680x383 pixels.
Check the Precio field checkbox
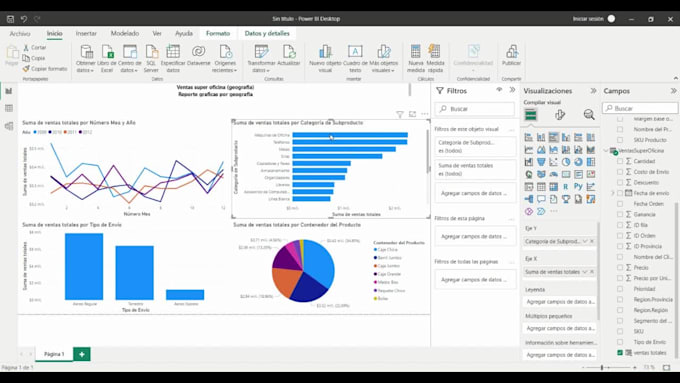(x=620, y=267)
